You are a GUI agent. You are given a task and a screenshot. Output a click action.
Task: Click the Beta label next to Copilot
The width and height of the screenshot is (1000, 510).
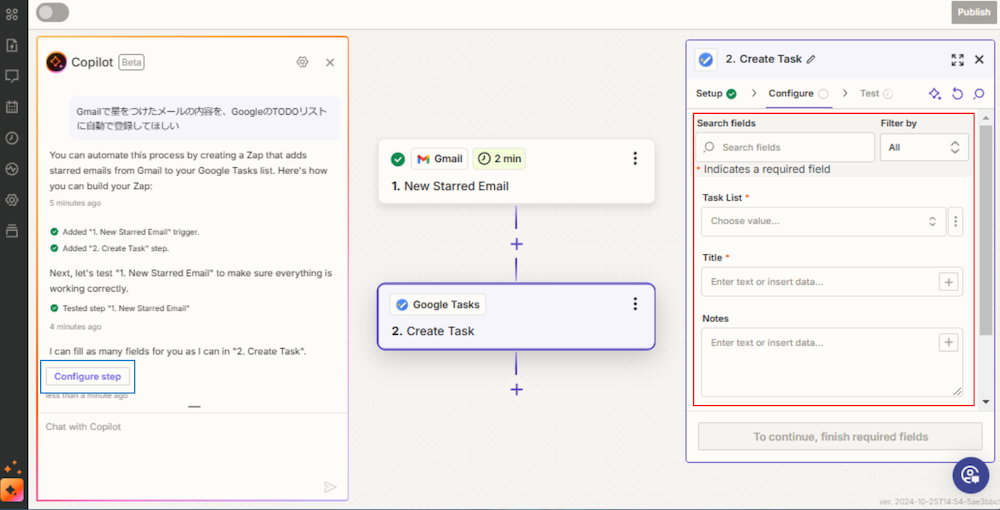coord(131,62)
